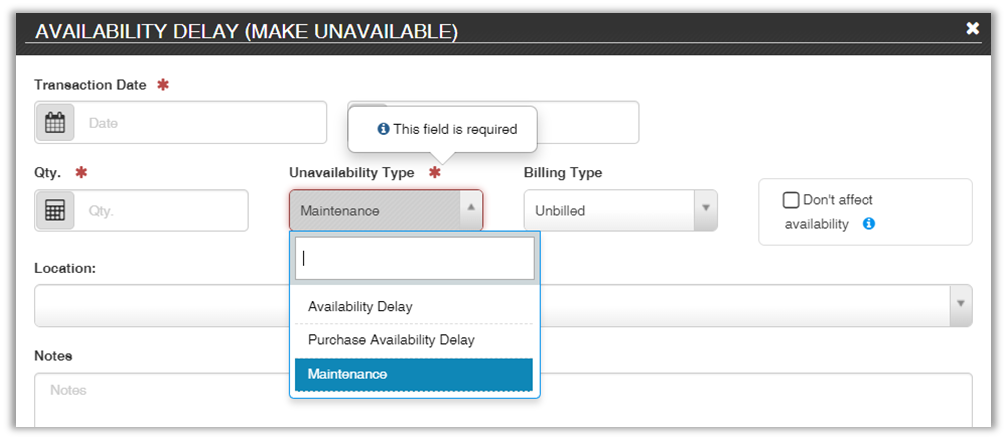Tick the Don't affect availability checkbox
Screen dimensions: 1007x440
pos(791,200)
